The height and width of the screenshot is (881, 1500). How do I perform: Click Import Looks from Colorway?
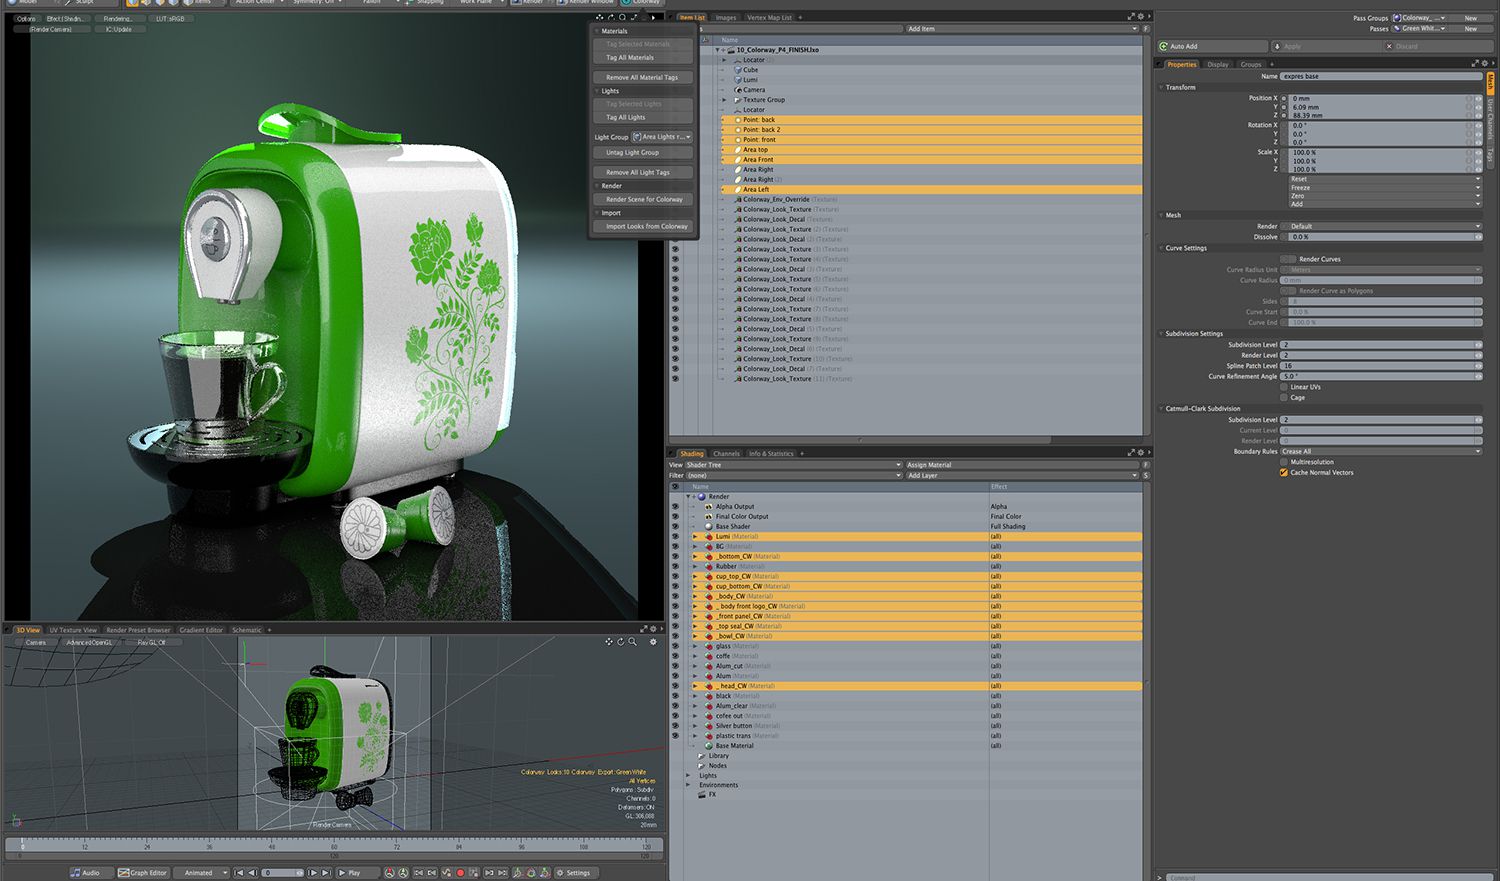coord(642,226)
